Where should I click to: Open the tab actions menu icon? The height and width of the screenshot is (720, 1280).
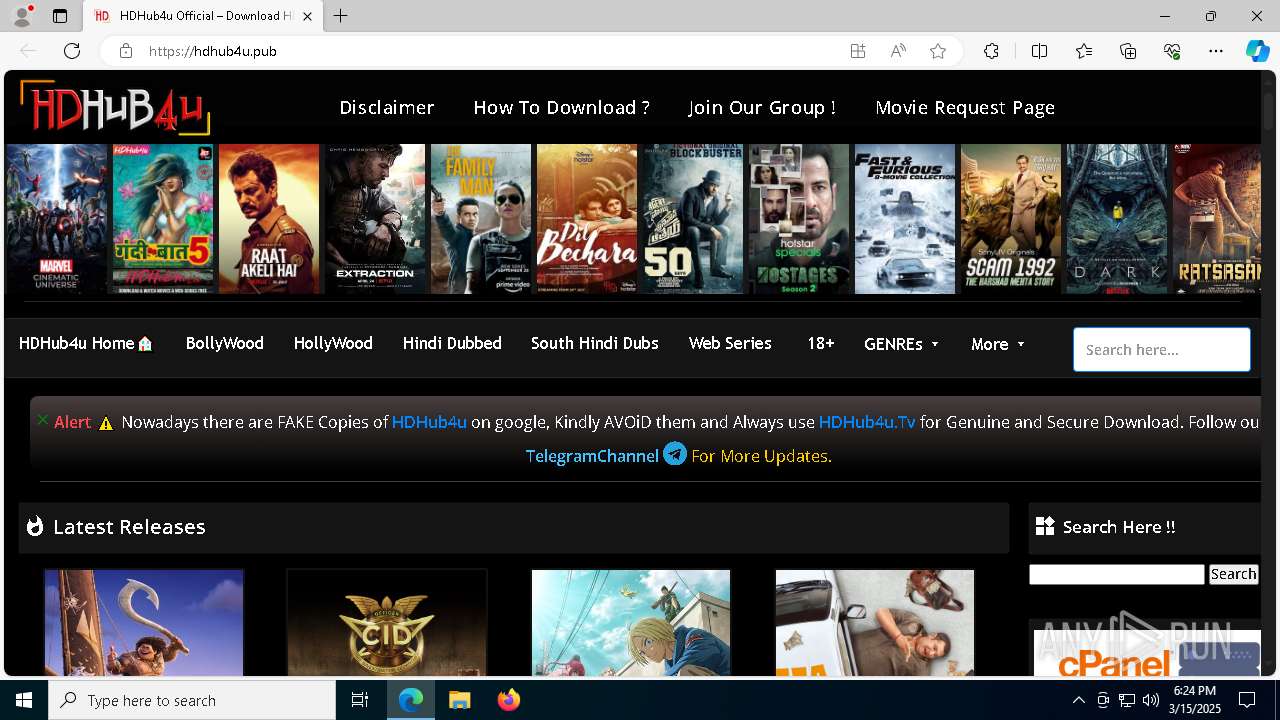point(60,16)
